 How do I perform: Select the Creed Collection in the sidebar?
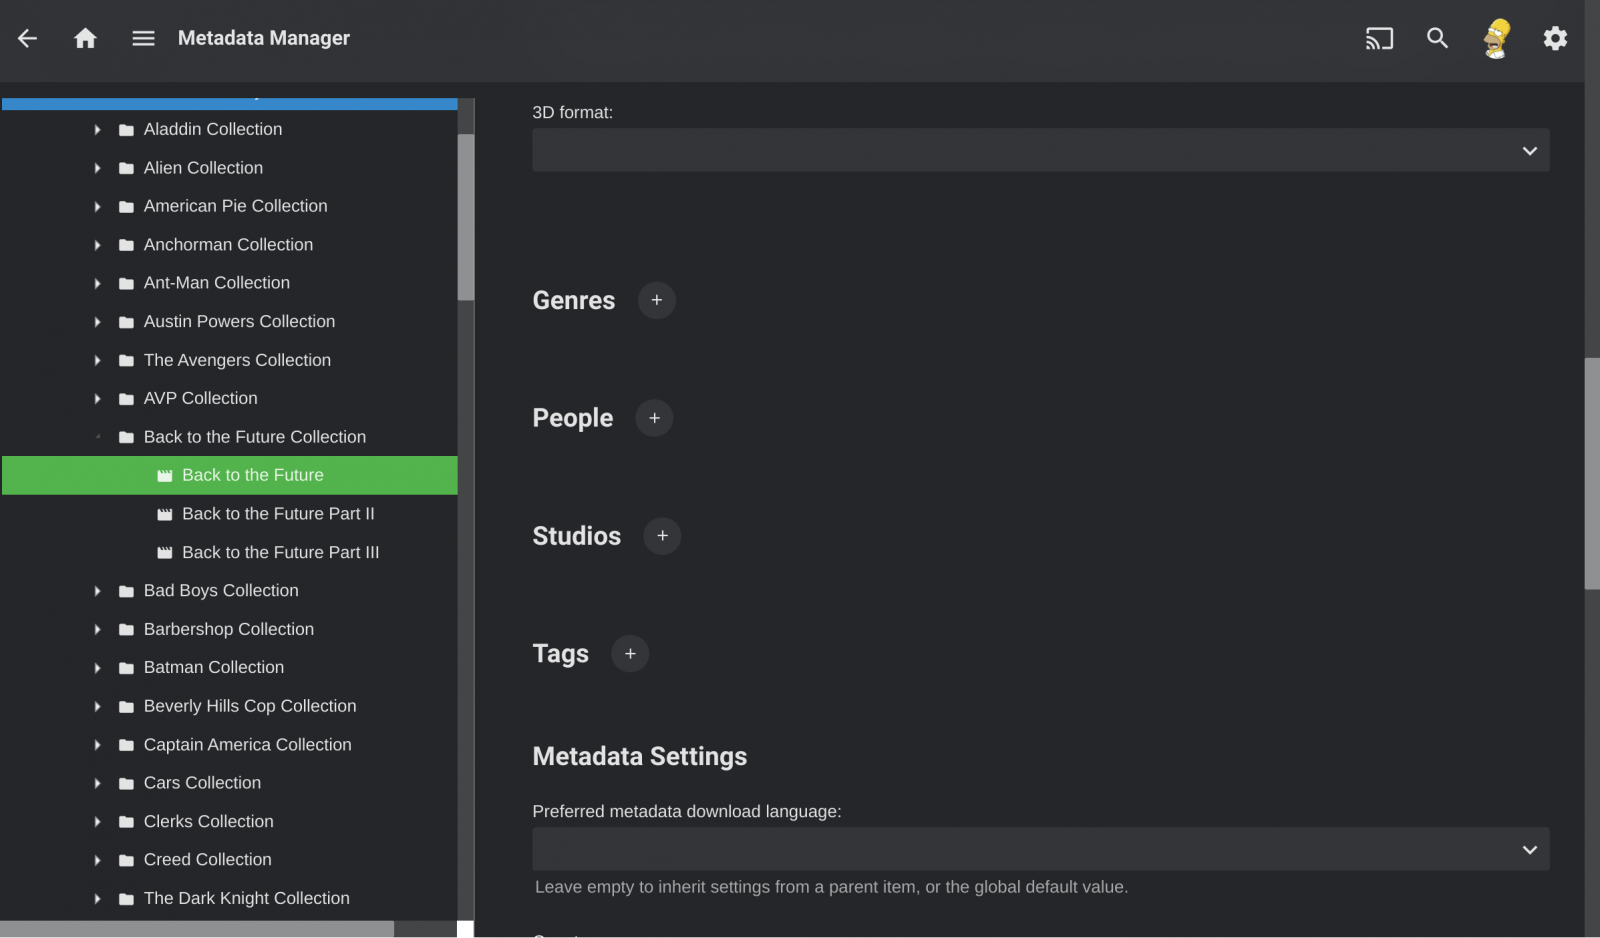(207, 859)
